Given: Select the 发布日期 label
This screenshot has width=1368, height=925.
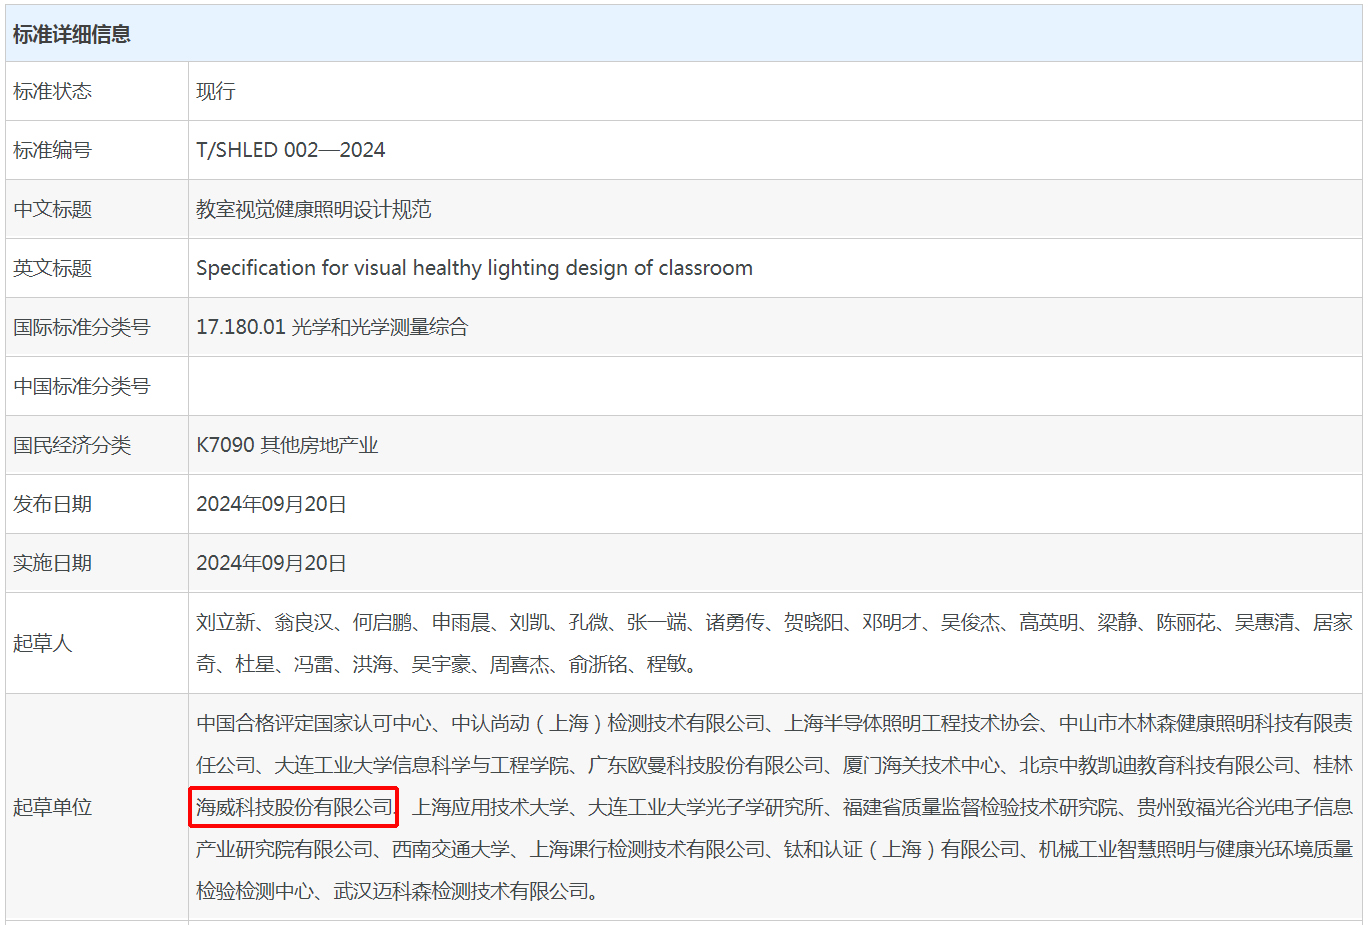Looking at the screenshot, I should click(x=52, y=504).
